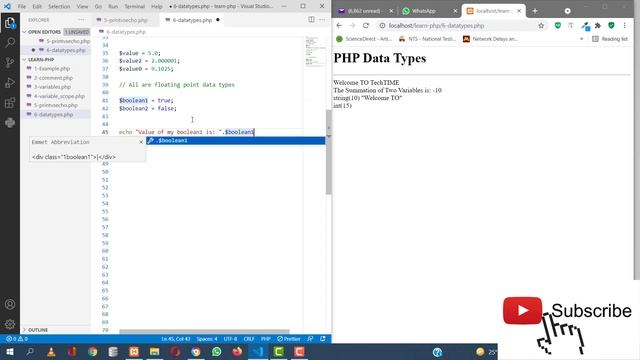Image resolution: width=640 pixels, height=360 pixels.
Task: Open the feedback icon in the status bar
Action: click(x=310, y=339)
